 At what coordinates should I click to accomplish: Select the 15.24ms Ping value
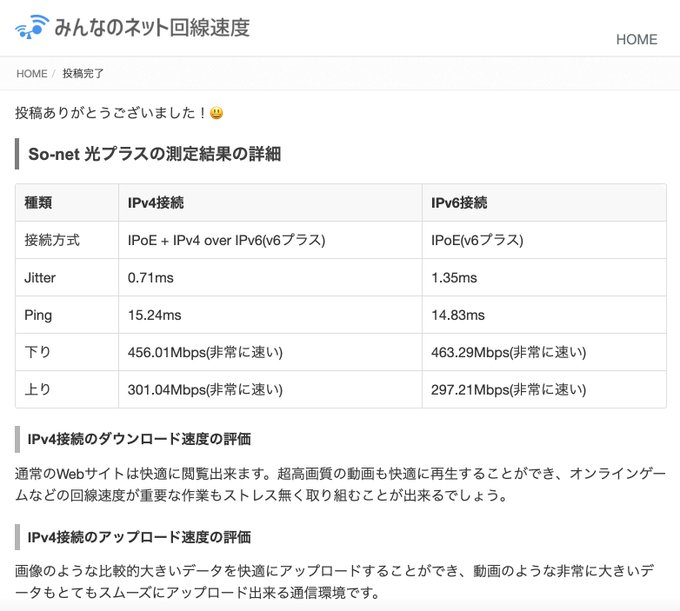coord(154,315)
